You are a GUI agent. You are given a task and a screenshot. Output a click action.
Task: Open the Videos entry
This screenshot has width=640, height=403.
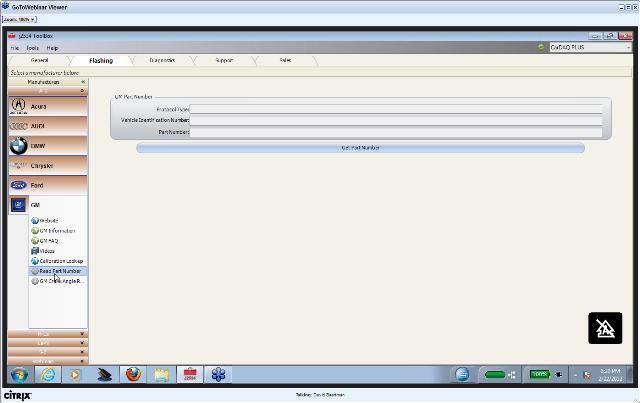click(47, 251)
